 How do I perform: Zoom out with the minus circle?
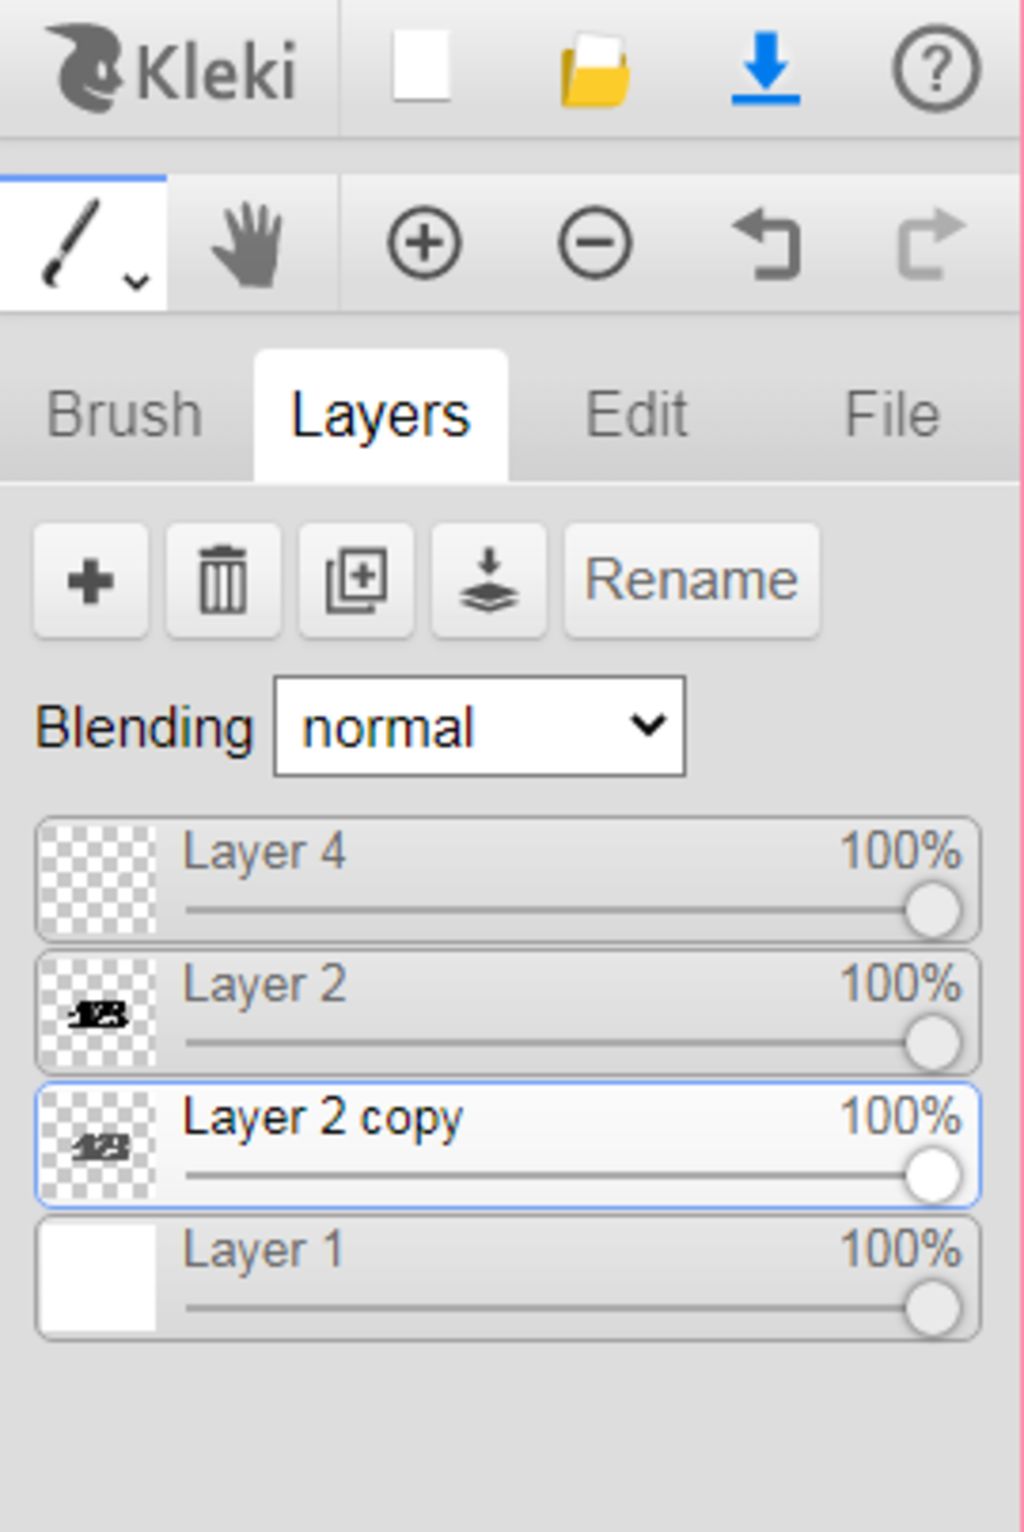coord(595,243)
